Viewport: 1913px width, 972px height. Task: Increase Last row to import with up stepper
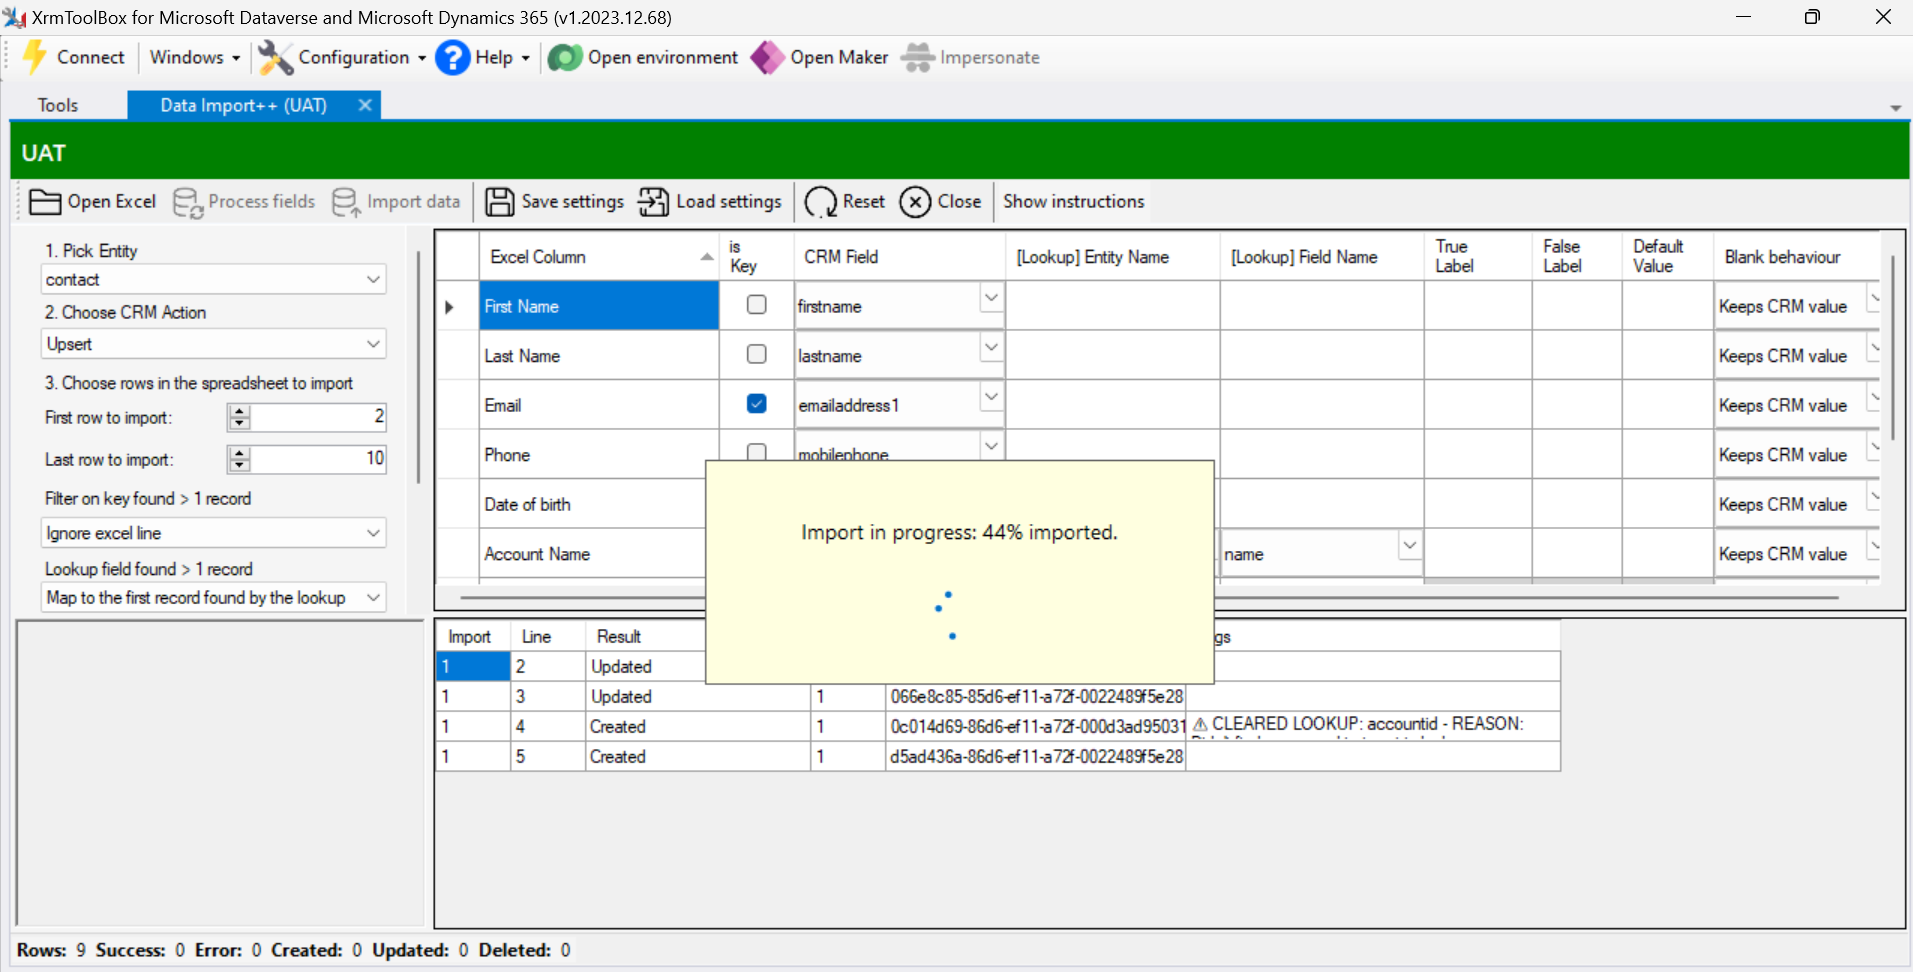click(239, 453)
